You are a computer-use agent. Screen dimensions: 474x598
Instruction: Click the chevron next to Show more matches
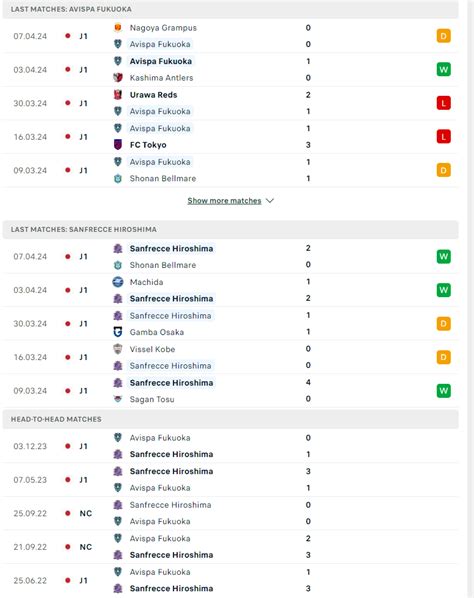(270, 201)
